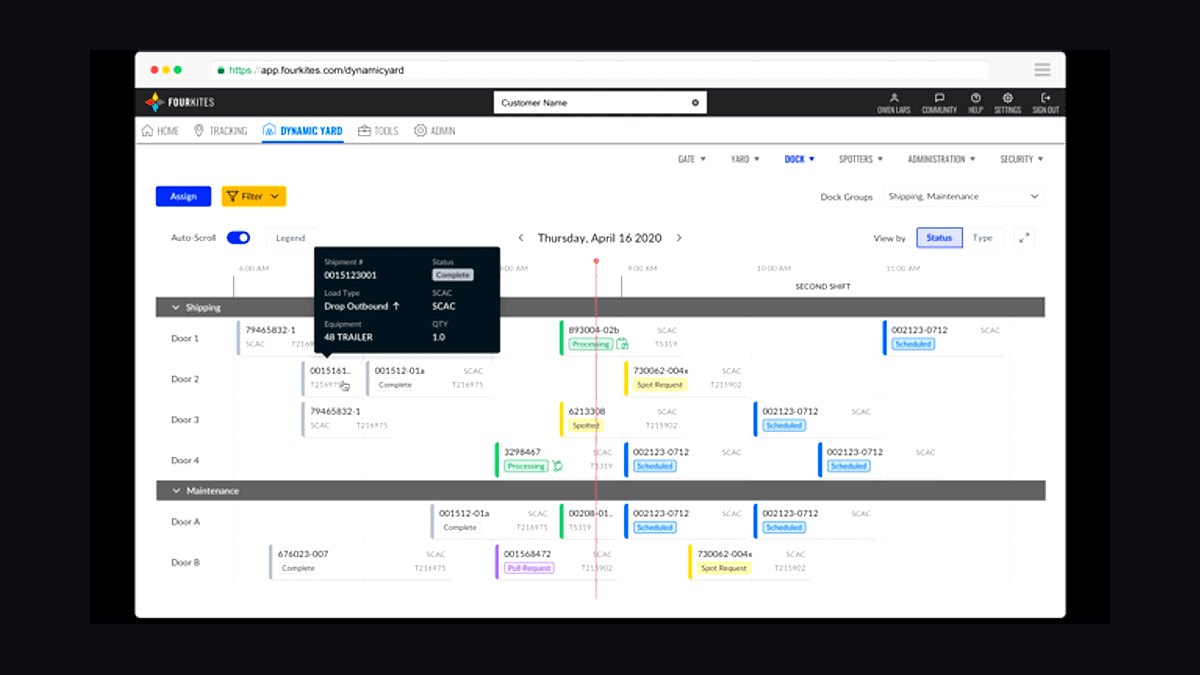Select Spot Request 730062-004x on Door B
Screen dimensions: 1200x675
click(750, 561)
